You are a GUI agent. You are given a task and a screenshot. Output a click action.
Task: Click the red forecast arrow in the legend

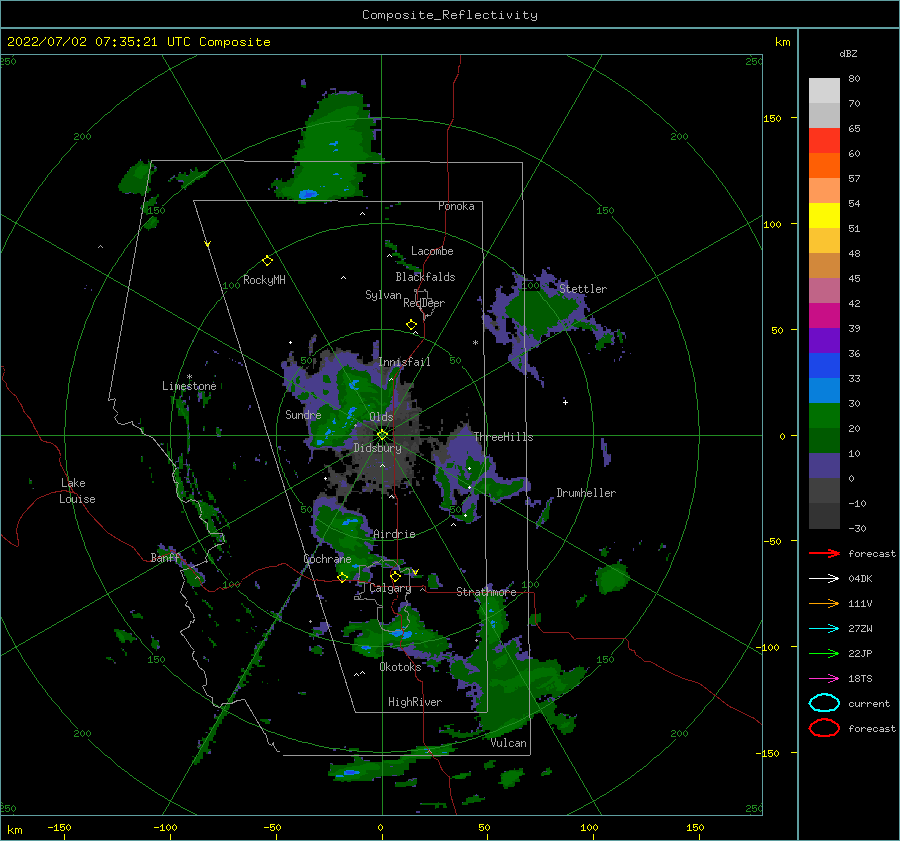click(x=824, y=553)
